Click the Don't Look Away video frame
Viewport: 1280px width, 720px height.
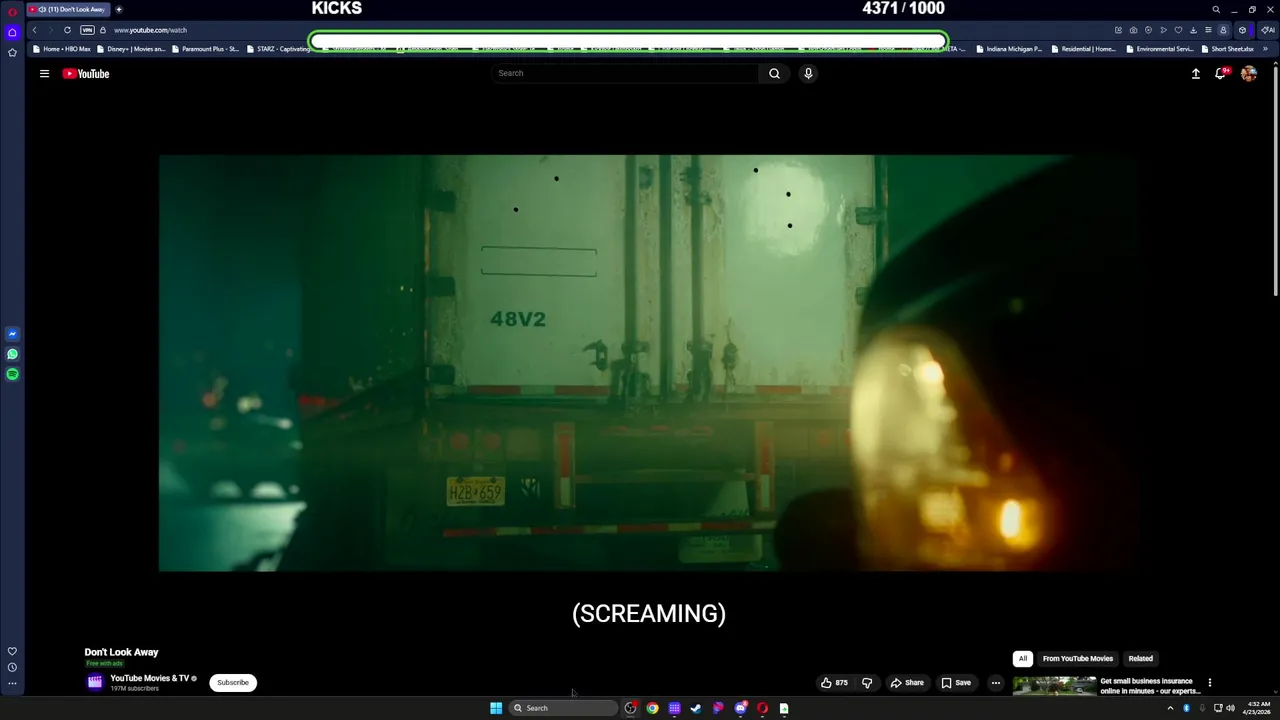click(x=649, y=363)
